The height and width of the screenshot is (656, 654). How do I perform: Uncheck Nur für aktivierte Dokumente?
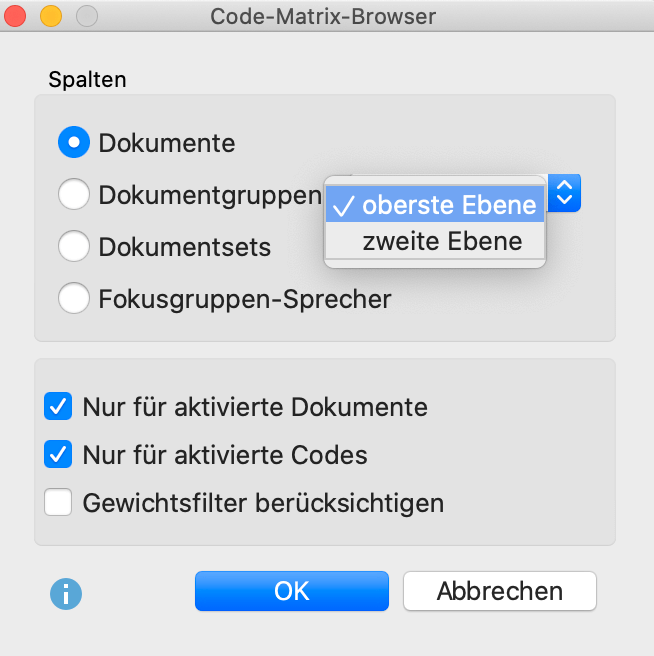(59, 407)
